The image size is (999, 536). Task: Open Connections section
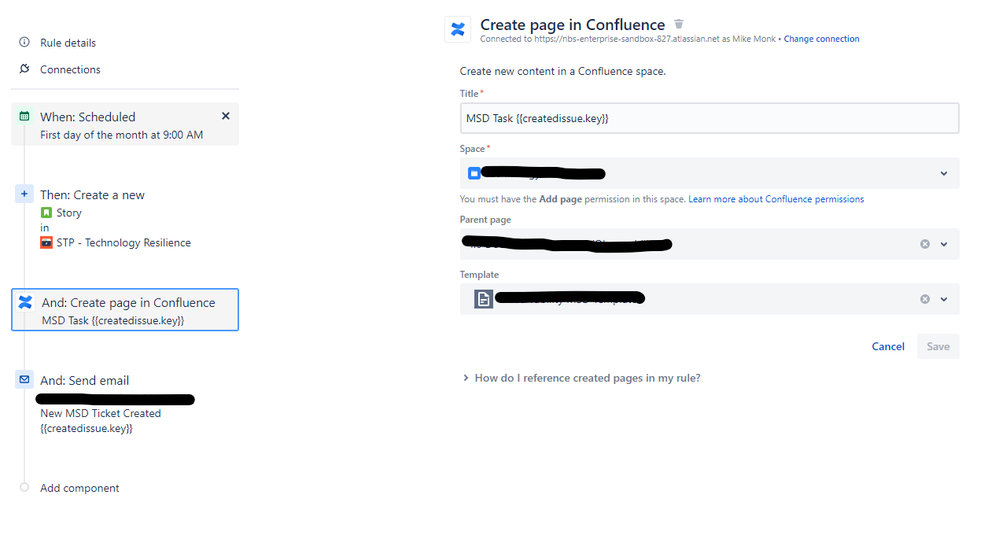click(x=70, y=69)
